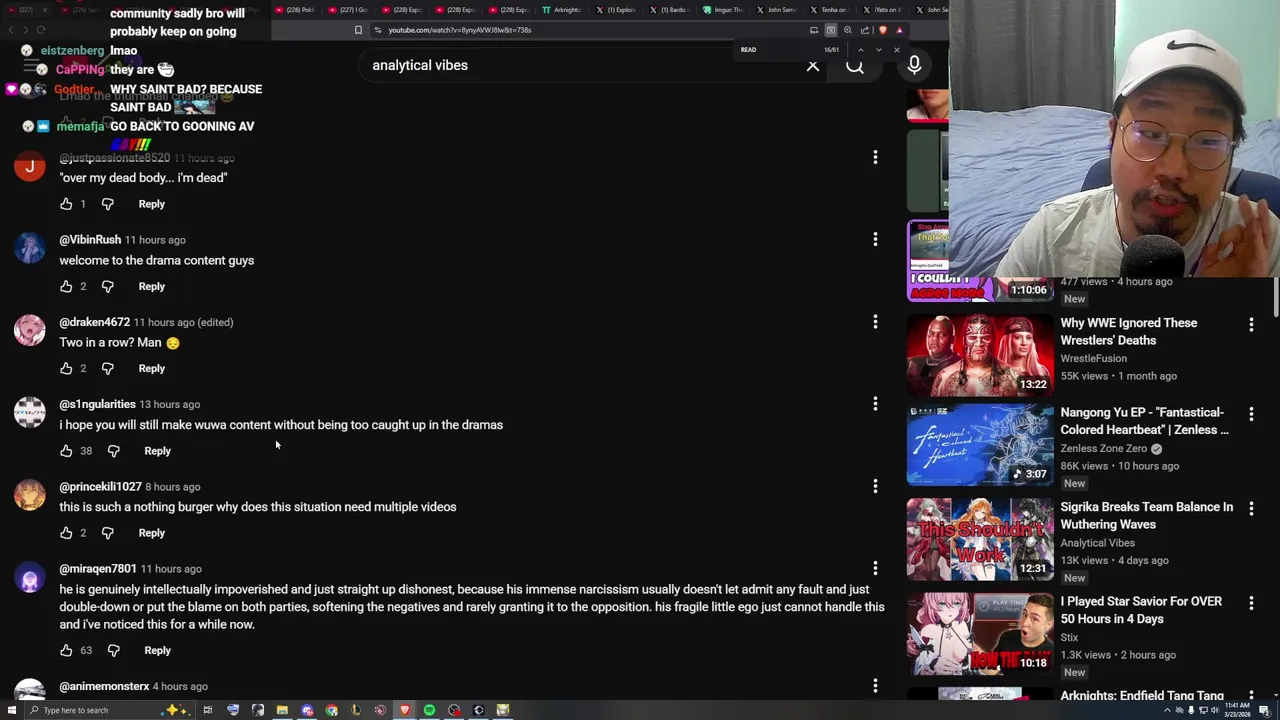
Task: Reply to @justpassionate8520's comment
Action: tap(152, 204)
